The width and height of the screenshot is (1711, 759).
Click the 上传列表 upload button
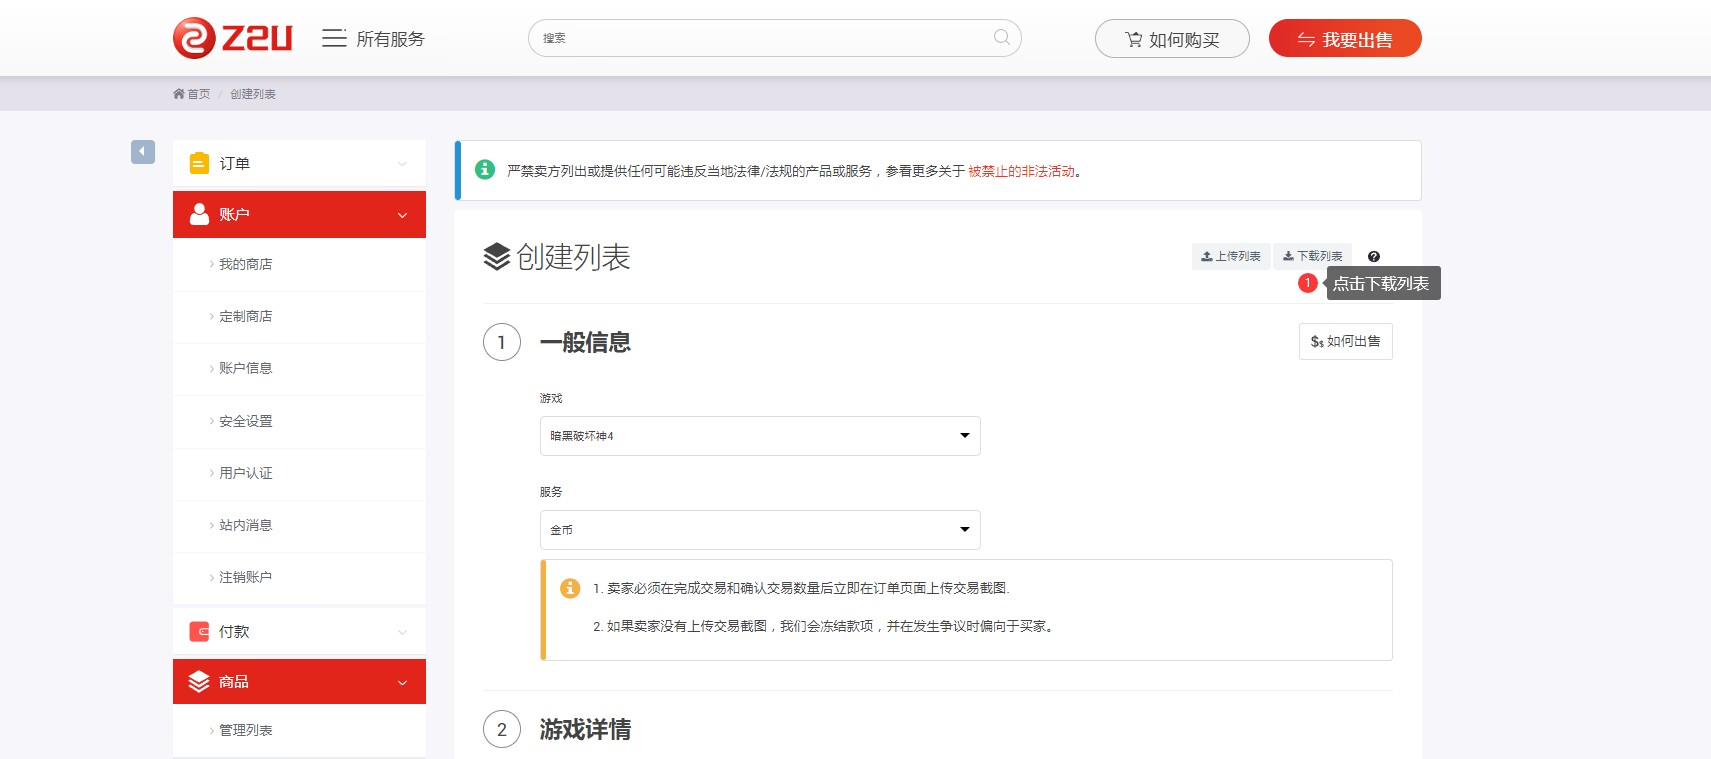(x=1231, y=257)
